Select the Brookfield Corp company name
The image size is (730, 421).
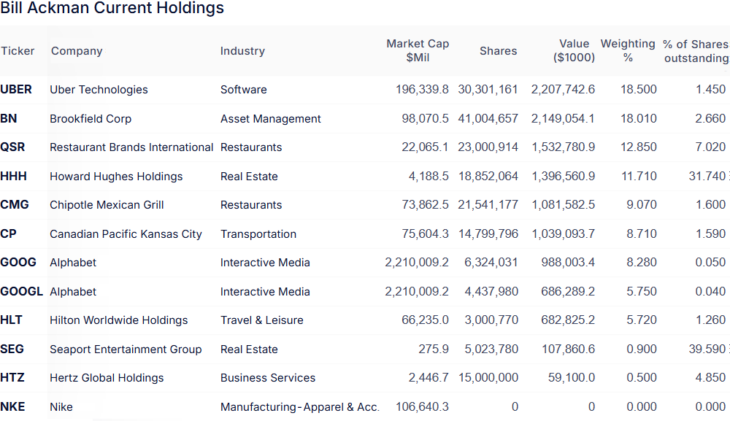click(90, 119)
